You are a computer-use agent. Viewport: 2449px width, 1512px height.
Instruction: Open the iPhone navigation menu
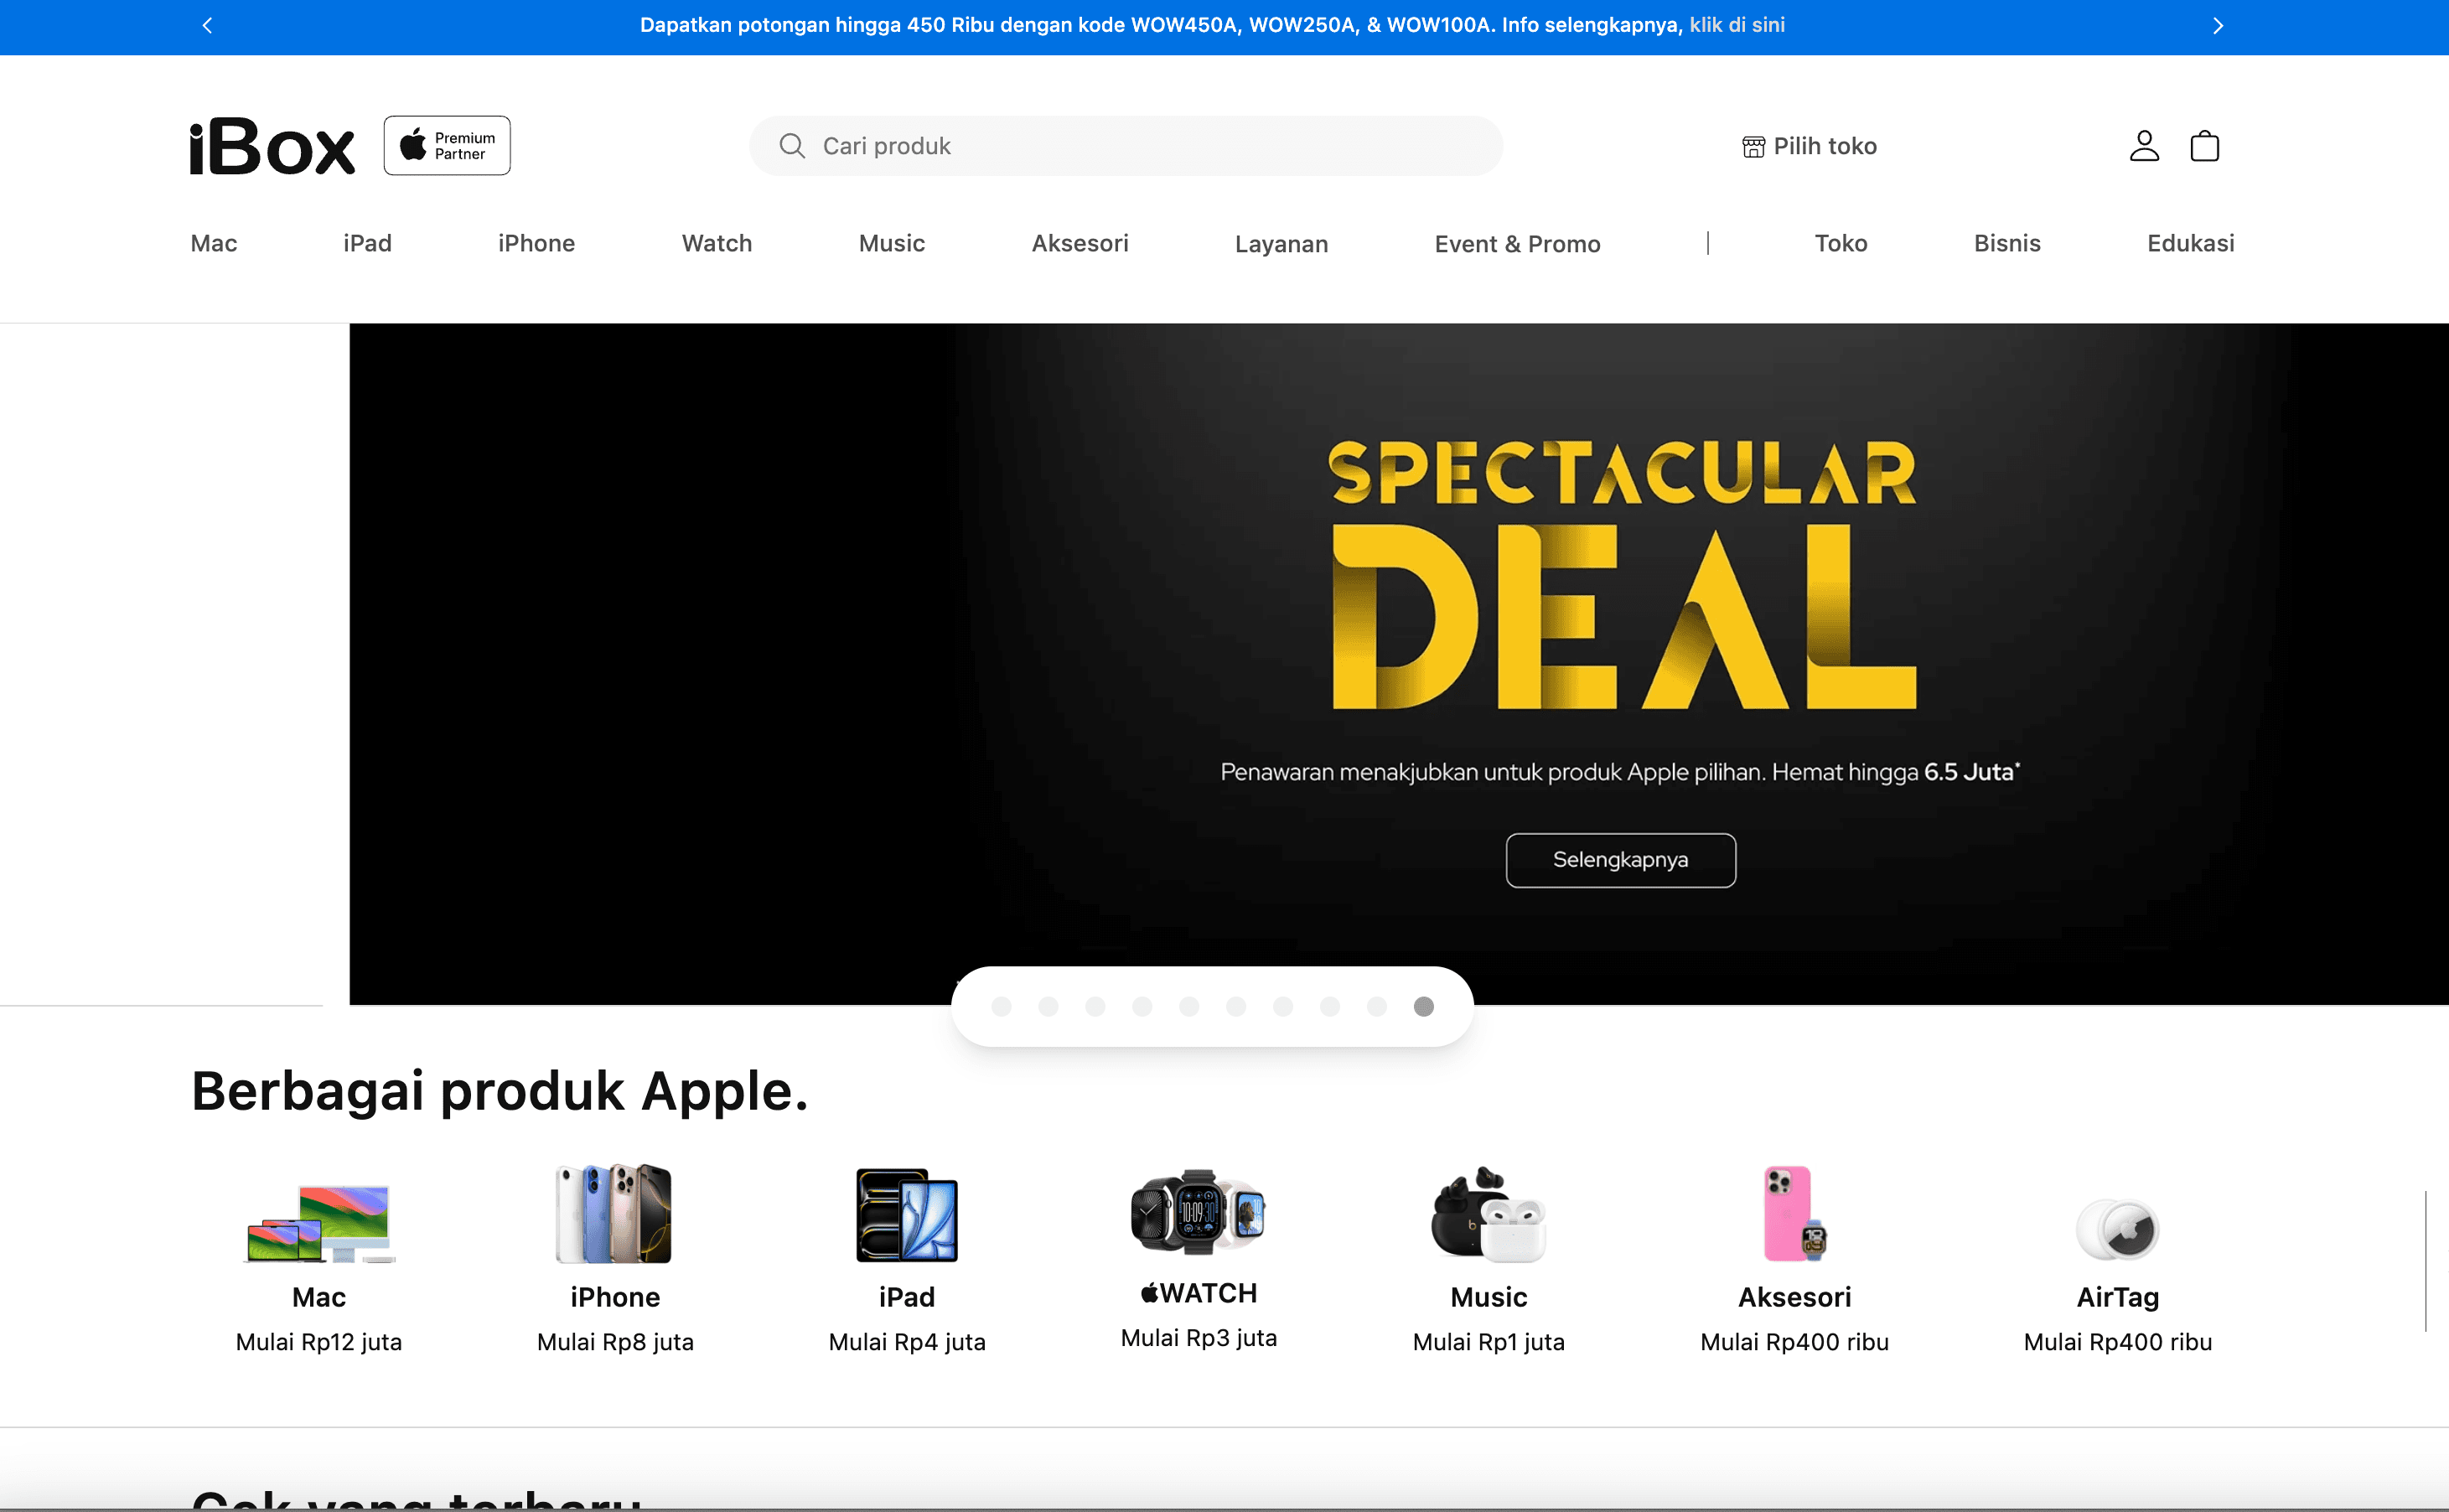pyautogui.click(x=536, y=243)
